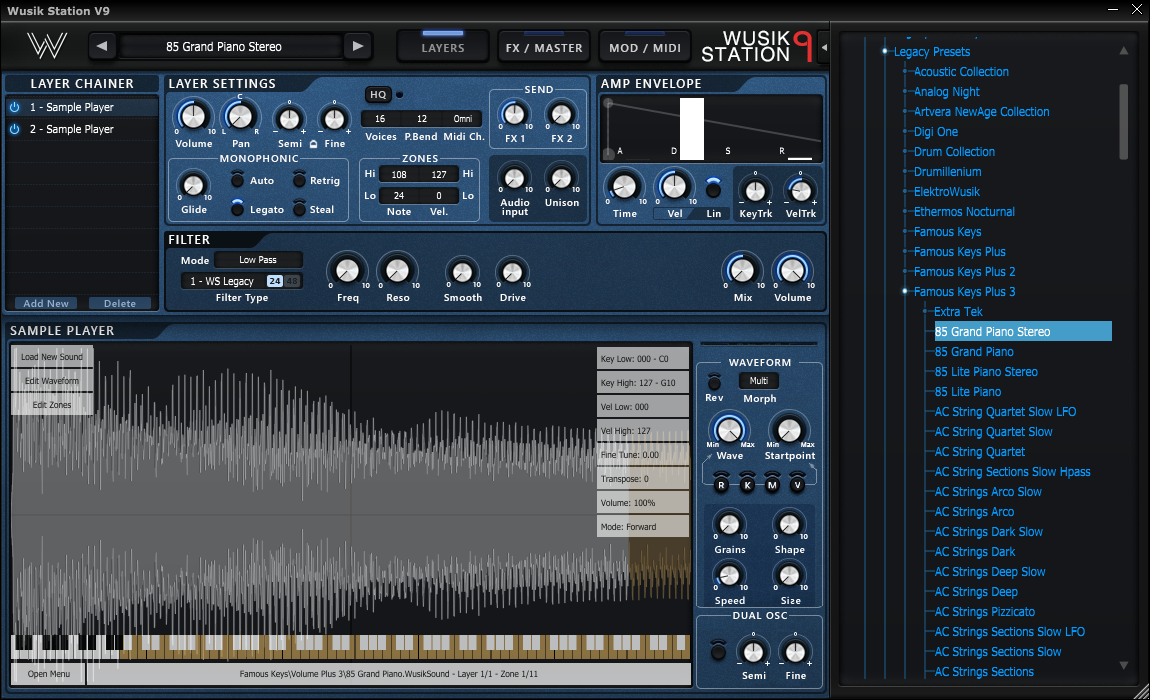Select the AC String Quartet preset
Viewport: 1150px width, 700px height.
[x=980, y=452]
